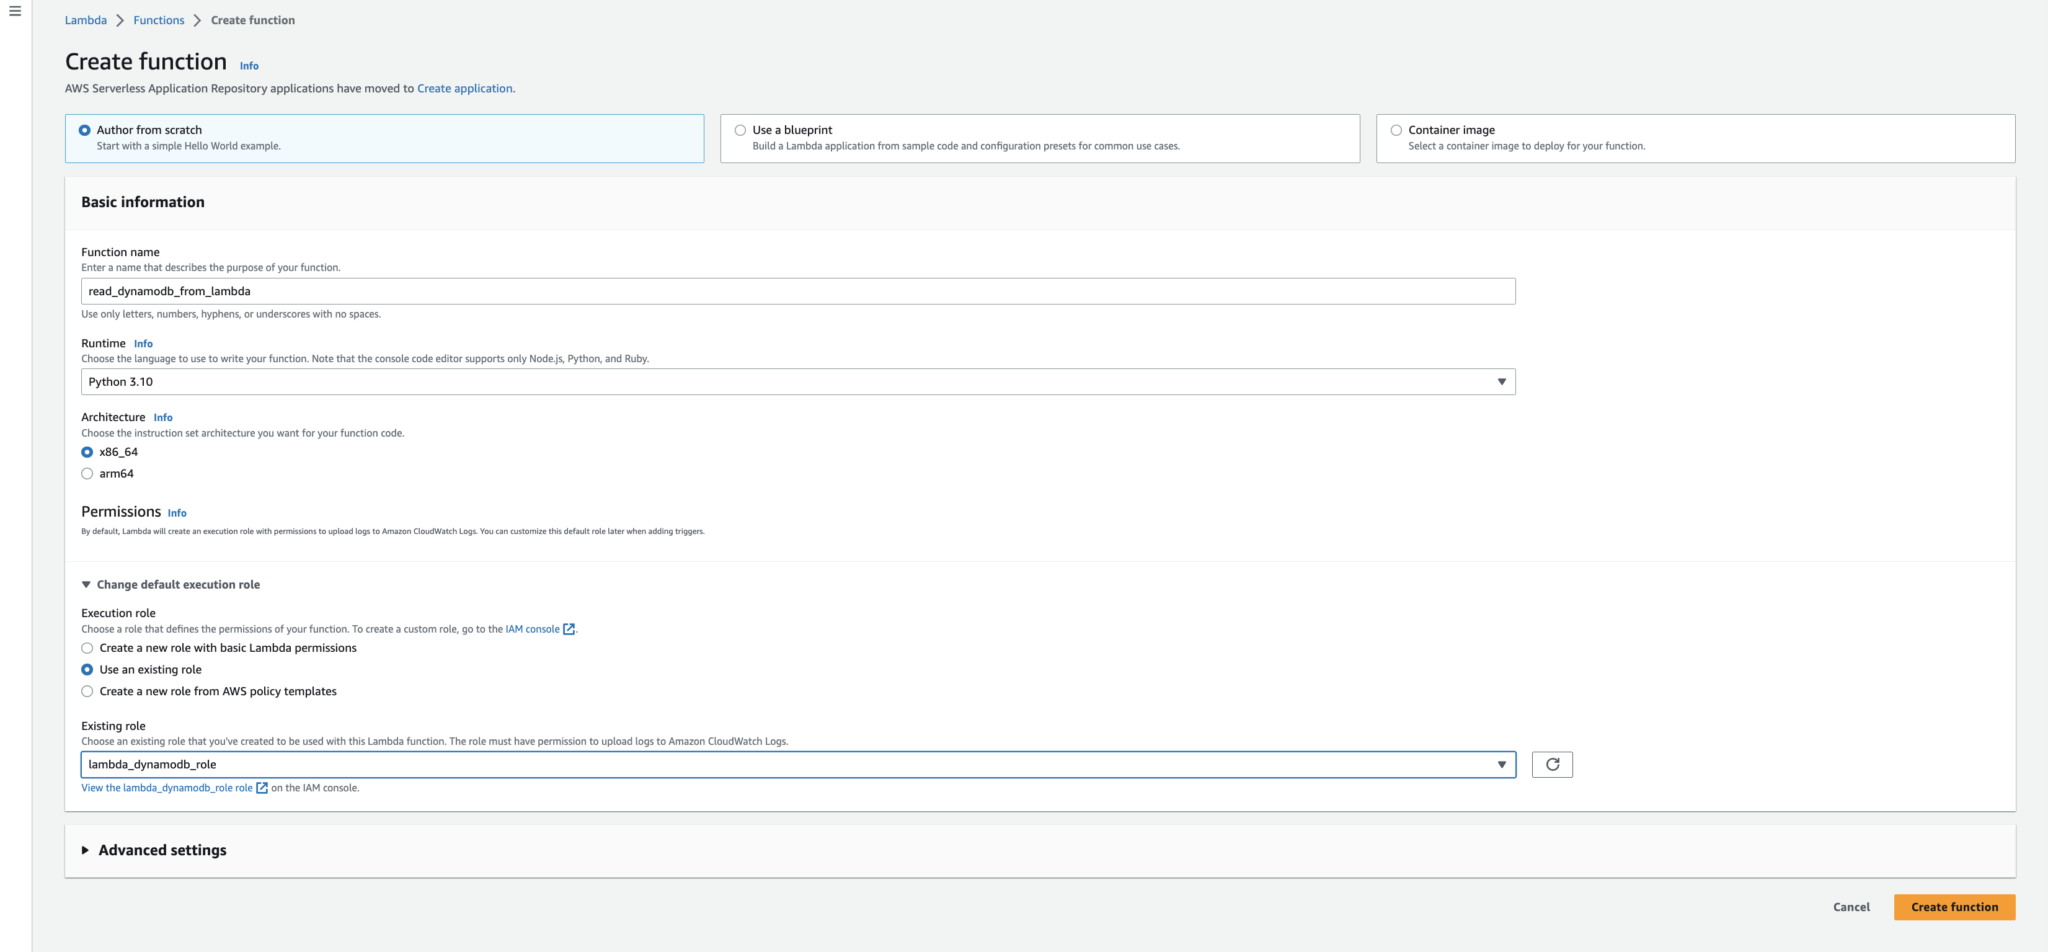Expand the Advanced settings section

(162, 850)
